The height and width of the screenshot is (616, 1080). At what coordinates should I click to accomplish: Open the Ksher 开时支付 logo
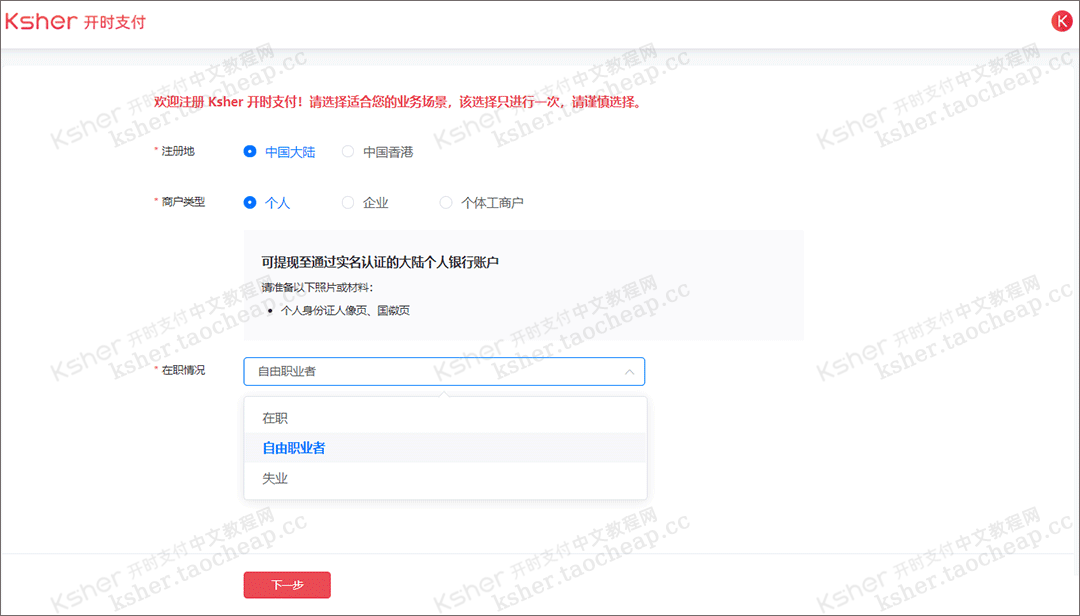click(x=75, y=21)
